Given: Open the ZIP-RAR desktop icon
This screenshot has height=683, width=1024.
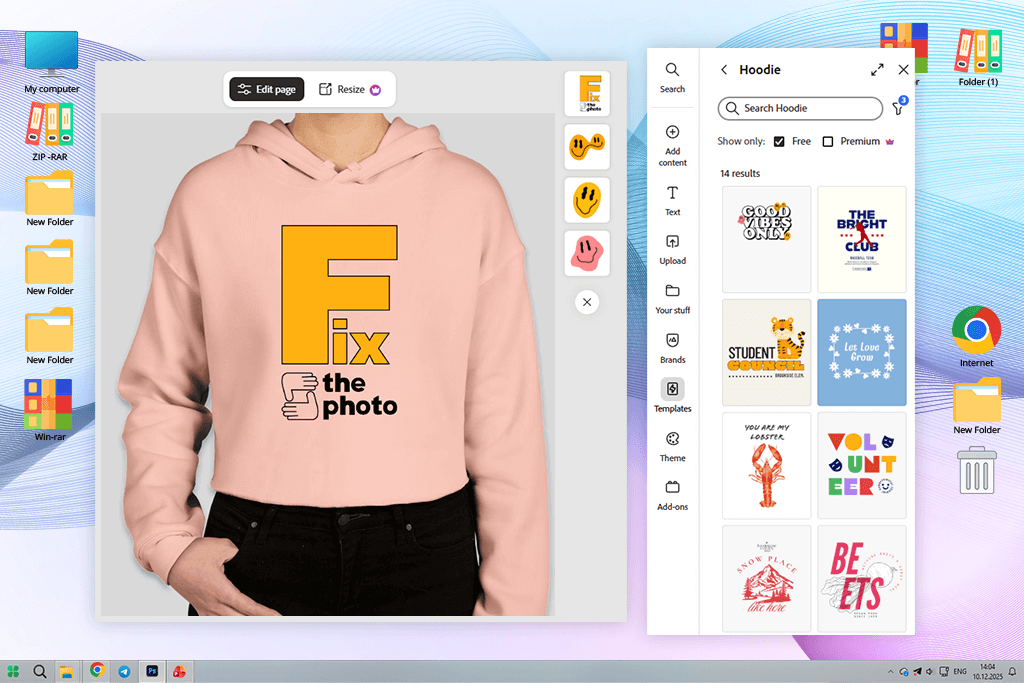Looking at the screenshot, I should tap(50, 133).
